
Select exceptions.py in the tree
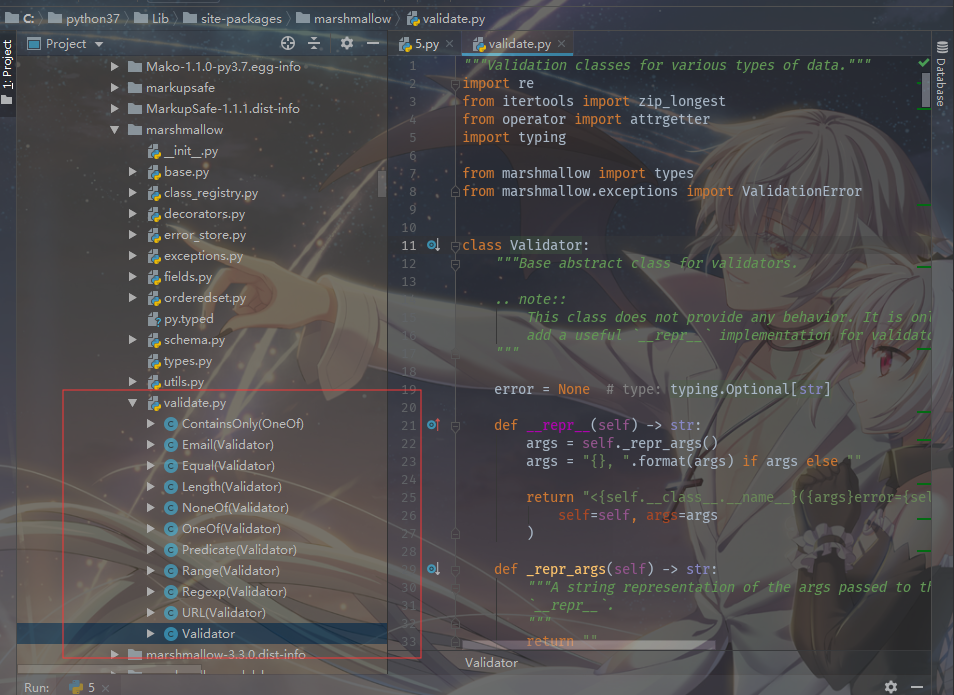(203, 256)
